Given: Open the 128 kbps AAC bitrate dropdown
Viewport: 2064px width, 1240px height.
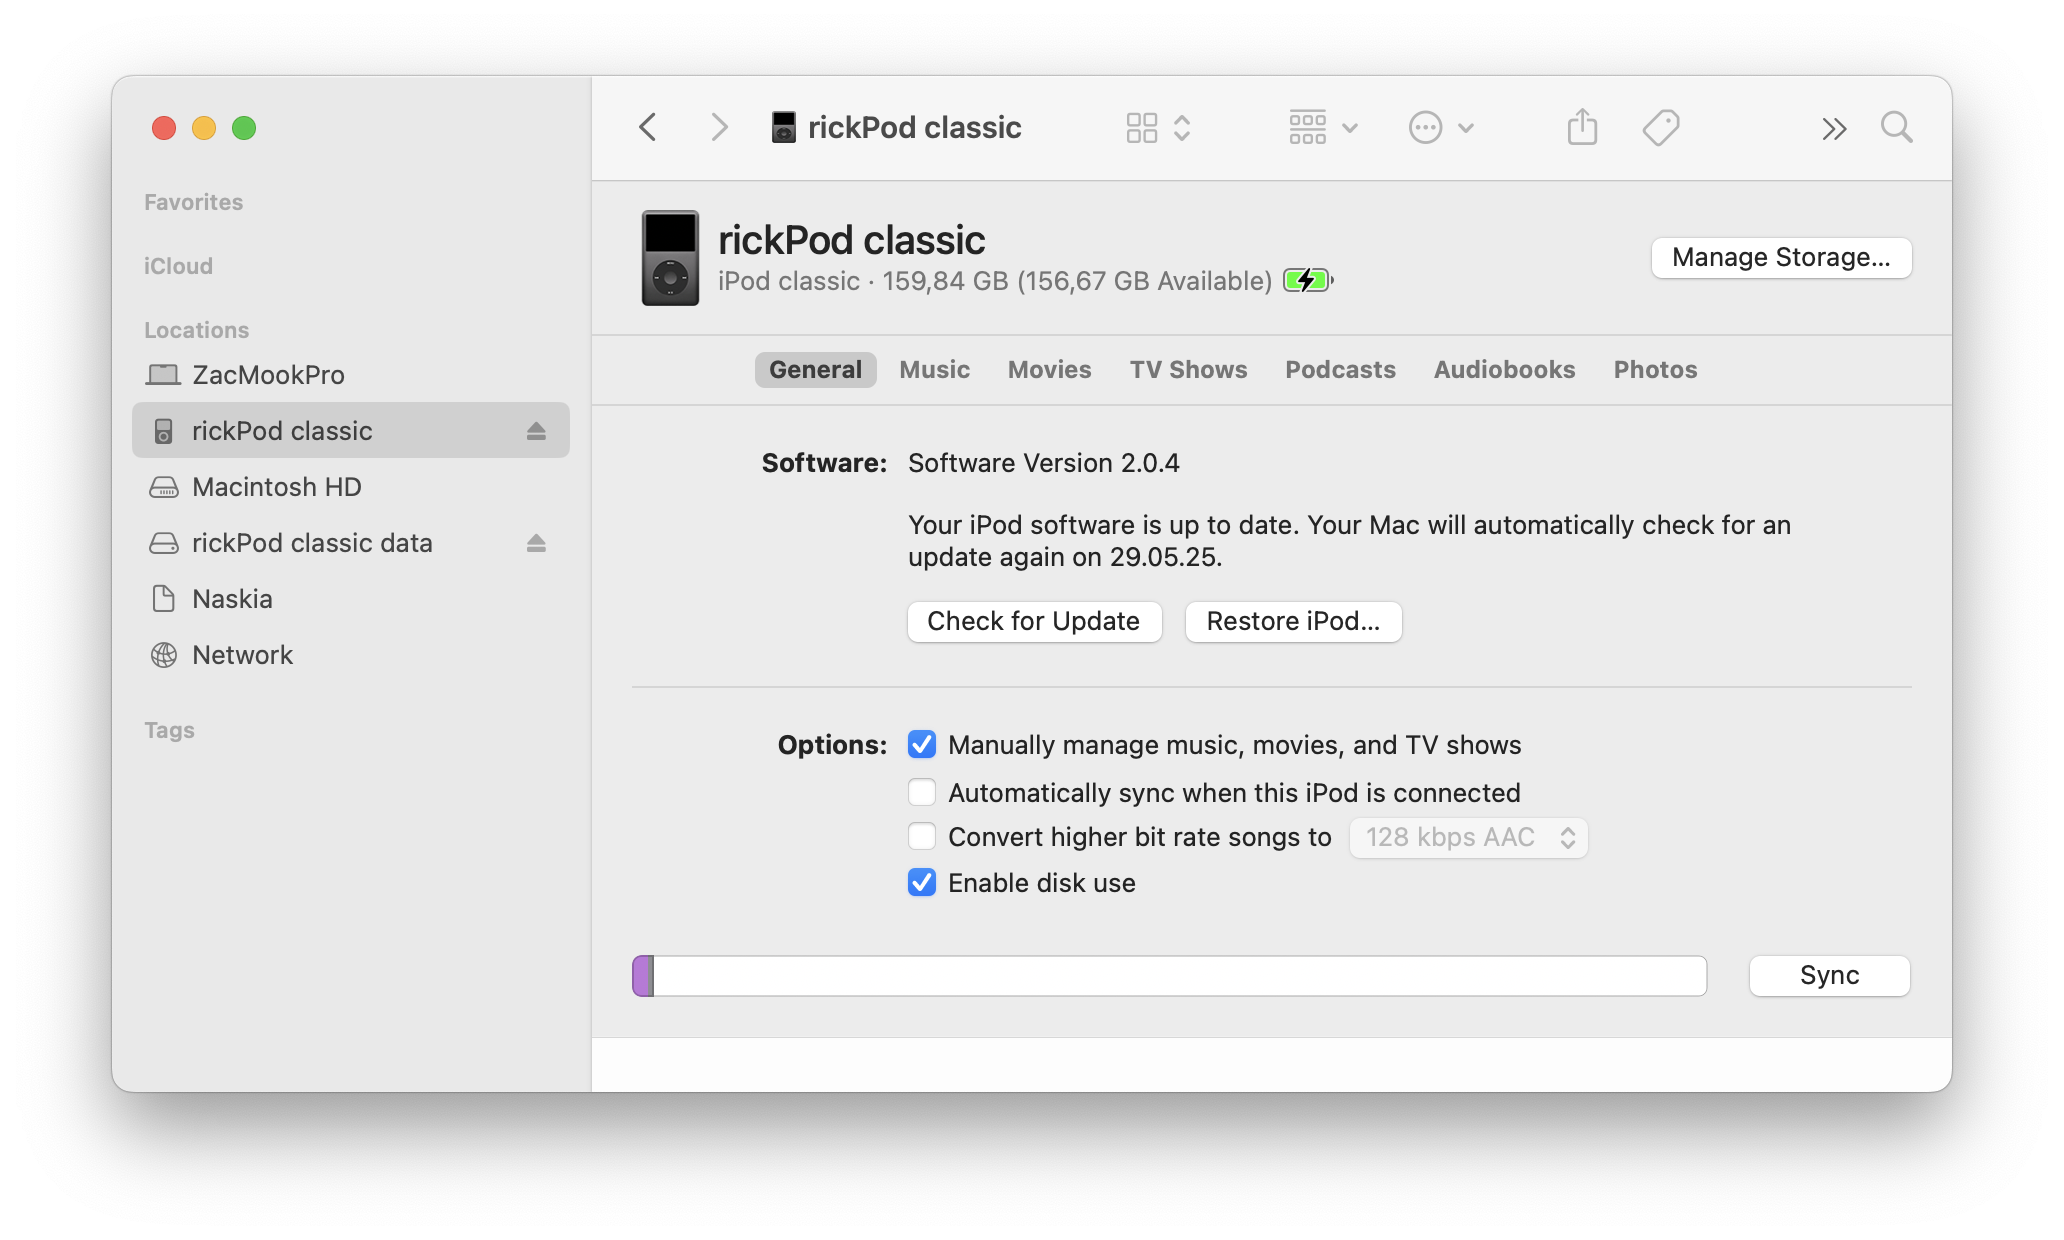Looking at the screenshot, I should [x=1468, y=837].
